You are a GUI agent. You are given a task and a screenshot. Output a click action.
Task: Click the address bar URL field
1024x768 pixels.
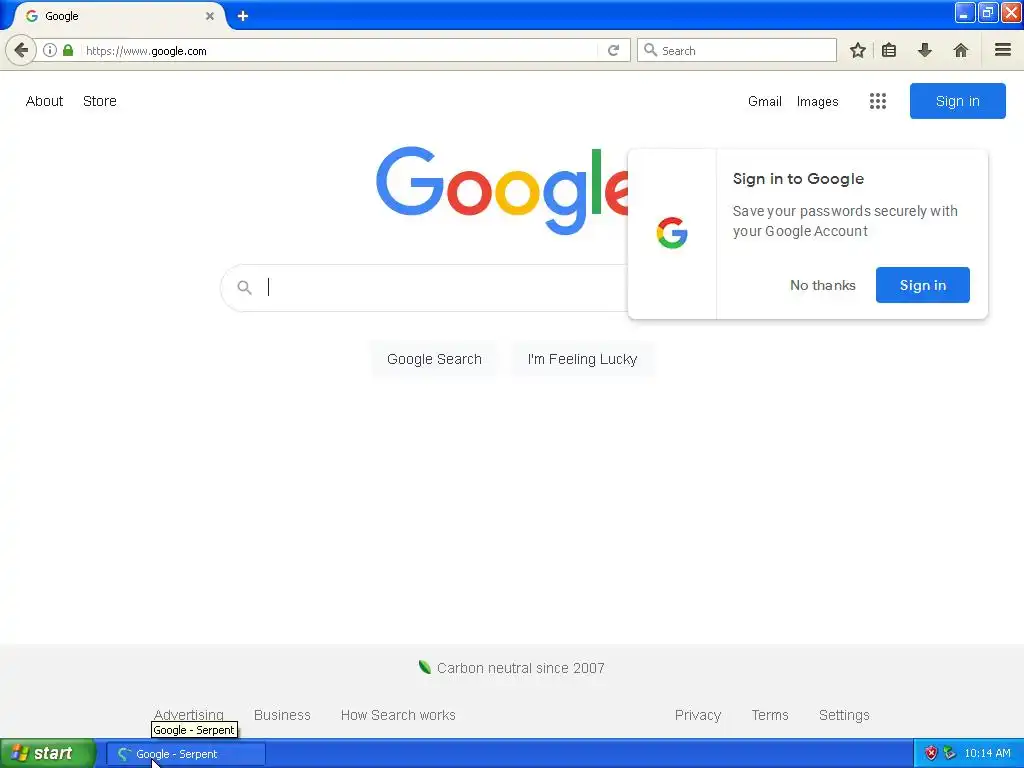point(340,50)
